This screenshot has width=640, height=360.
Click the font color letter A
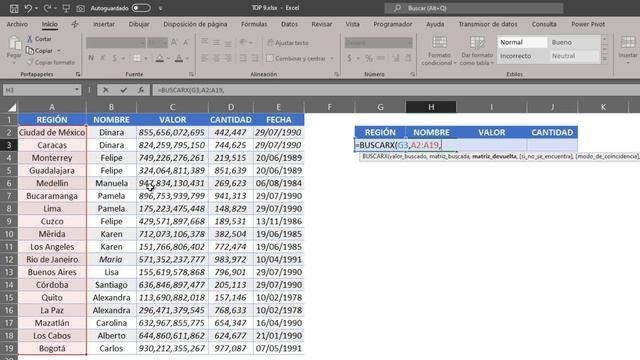179,58
